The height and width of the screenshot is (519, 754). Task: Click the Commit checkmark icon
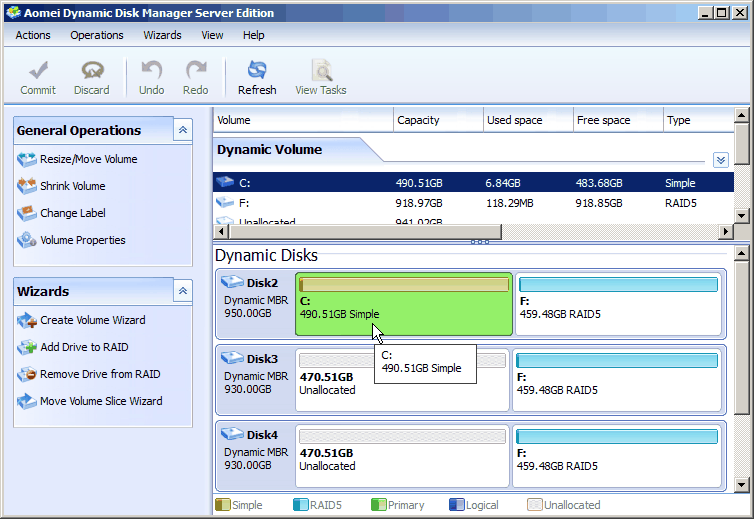38,70
